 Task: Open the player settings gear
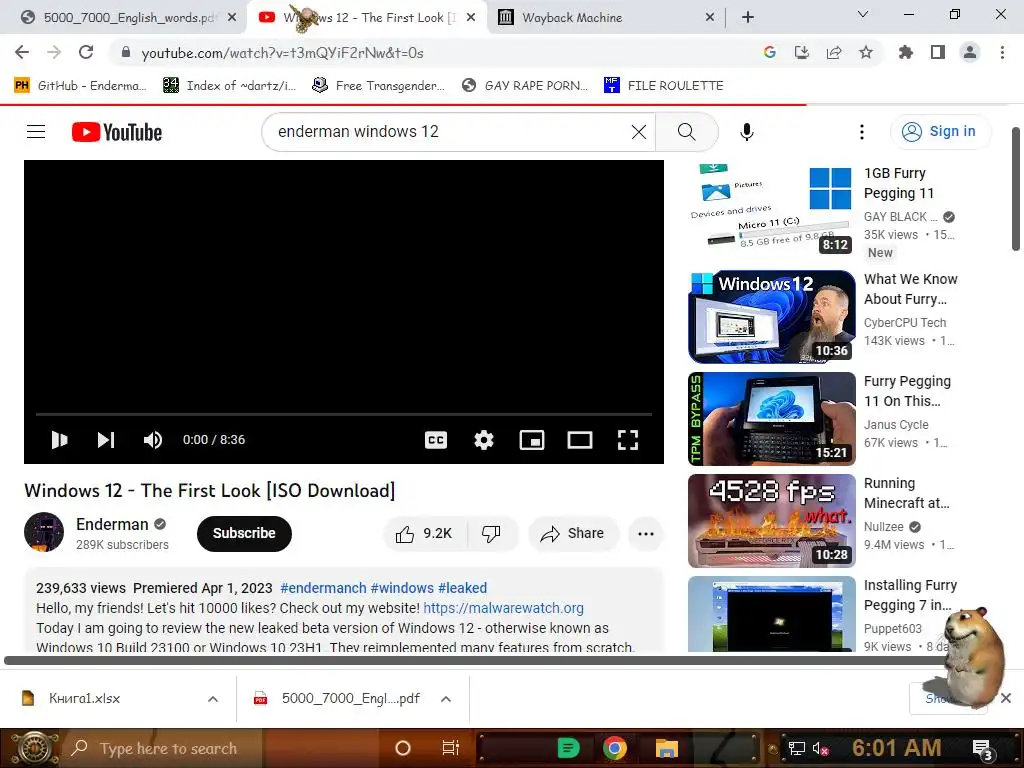tap(483, 440)
